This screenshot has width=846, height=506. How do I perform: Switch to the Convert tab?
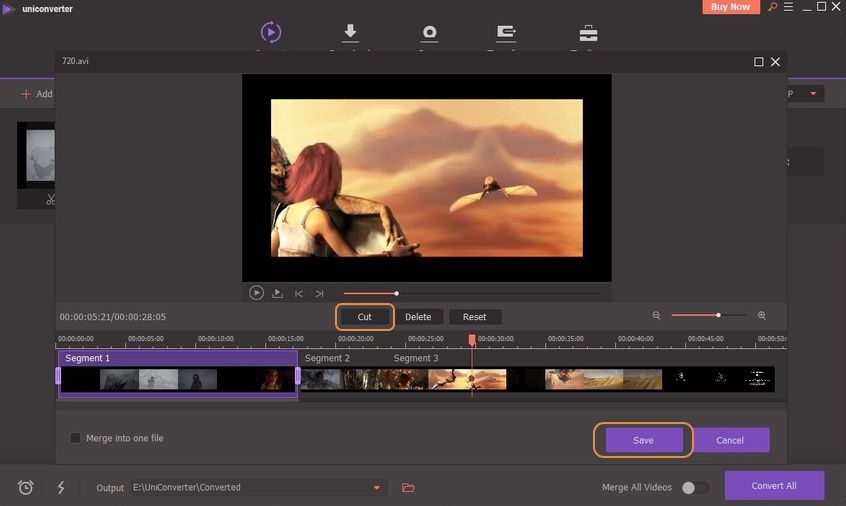click(270, 33)
